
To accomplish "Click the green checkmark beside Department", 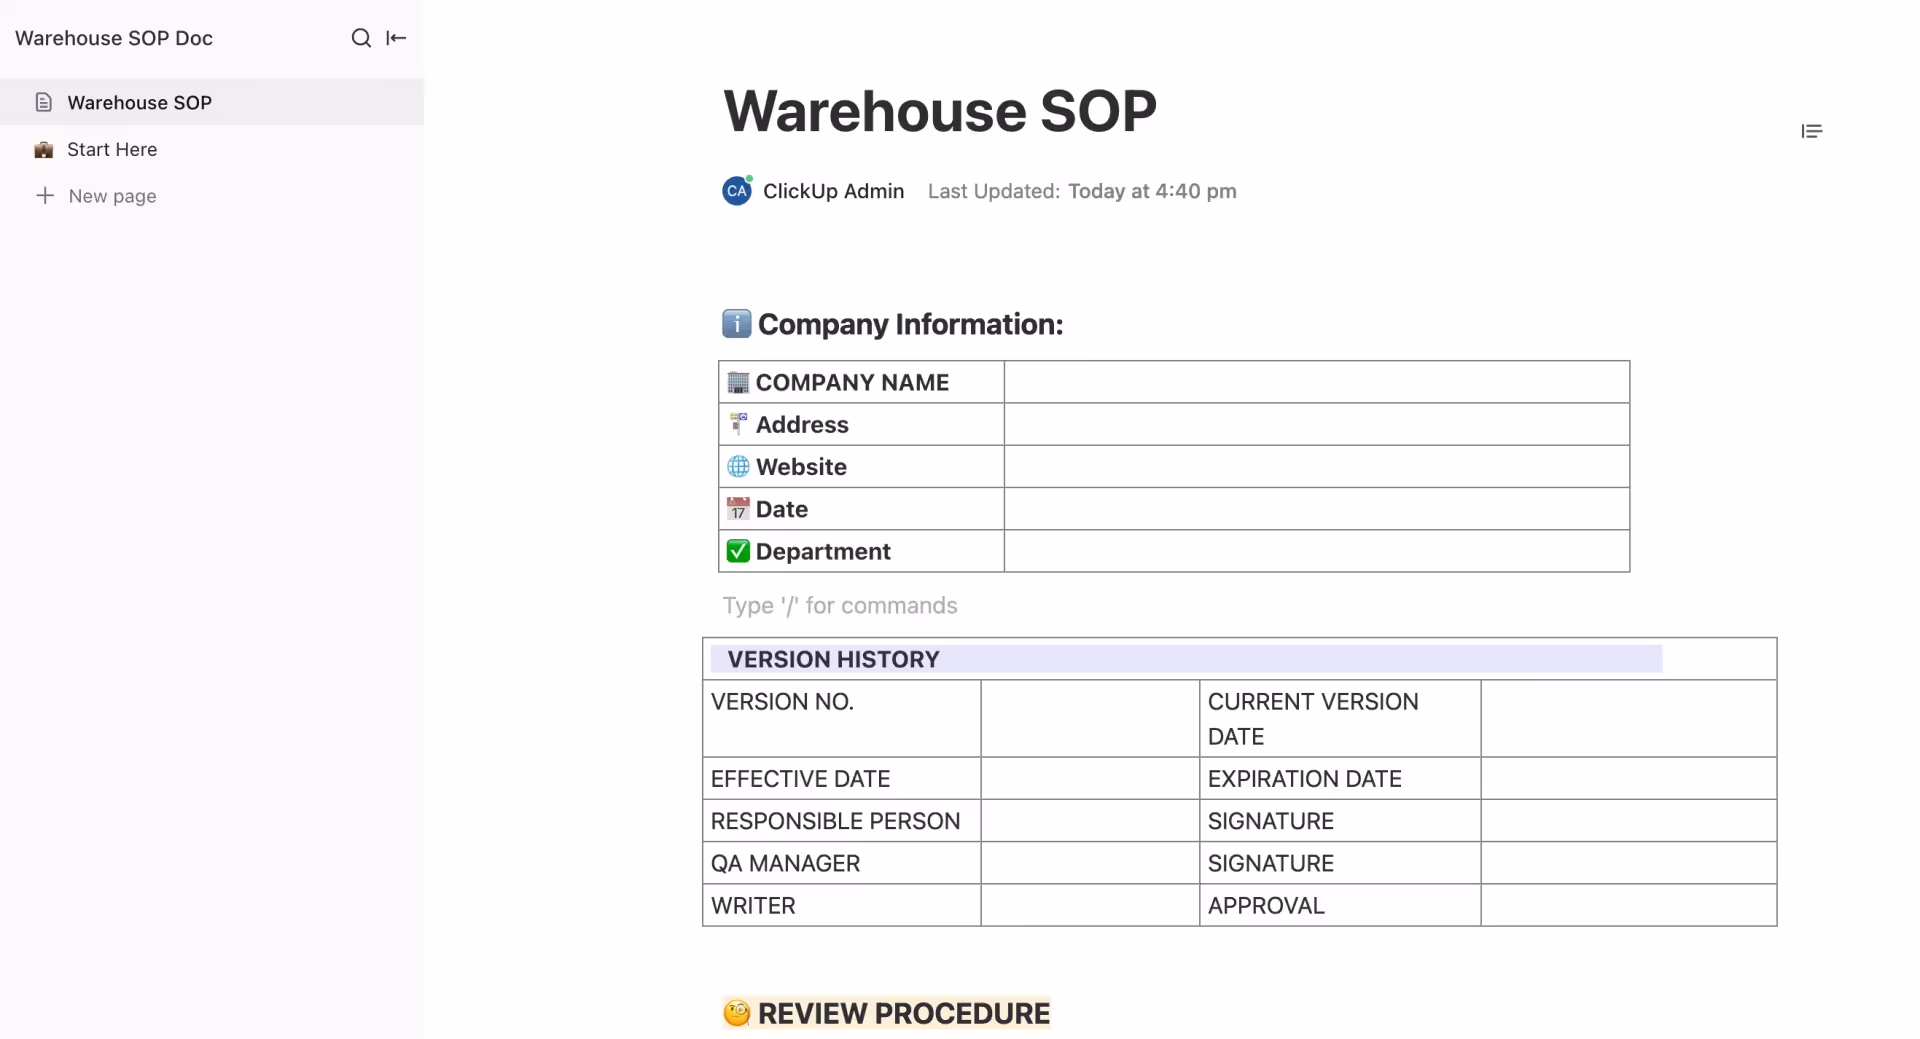I will coord(737,550).
